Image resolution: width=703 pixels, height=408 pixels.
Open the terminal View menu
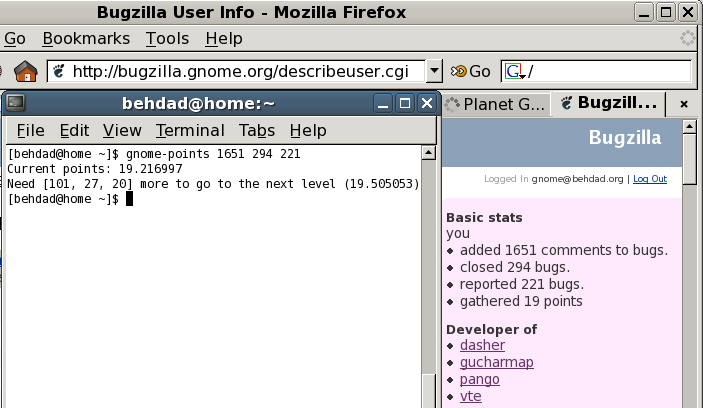122,130
